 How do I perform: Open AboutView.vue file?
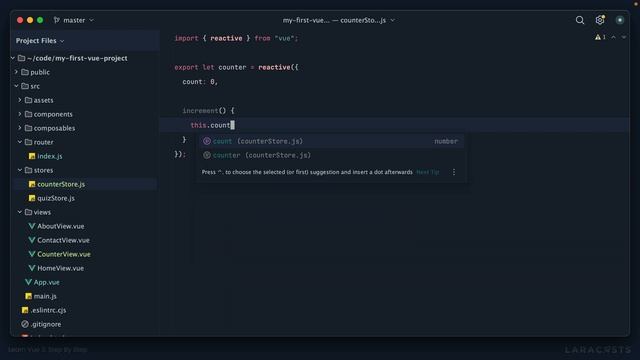[60, 226]
